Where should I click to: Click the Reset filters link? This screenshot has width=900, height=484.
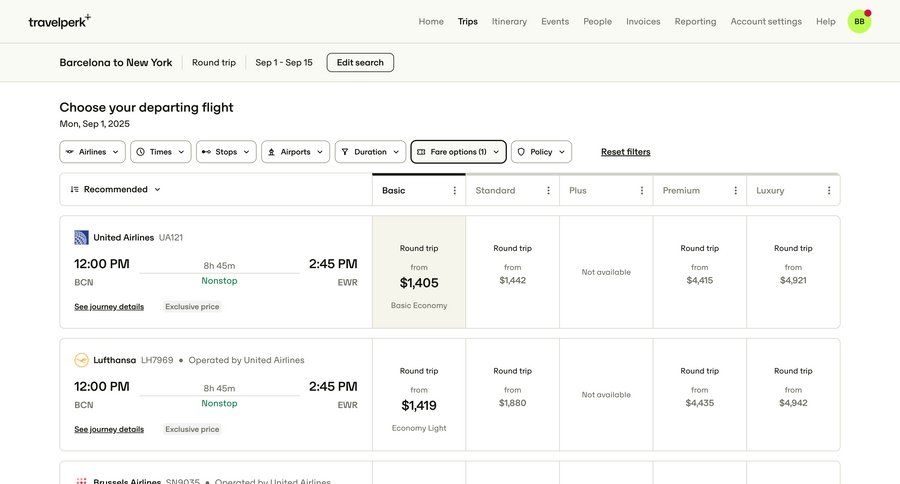pyautogui.click(x=625, y=152)
